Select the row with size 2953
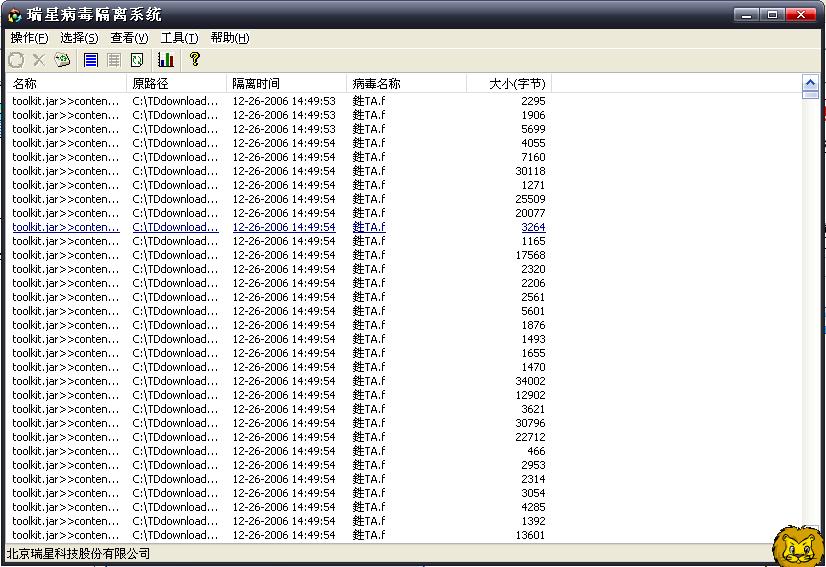This screenshot has width=826, height=567. tap(279, 465)
